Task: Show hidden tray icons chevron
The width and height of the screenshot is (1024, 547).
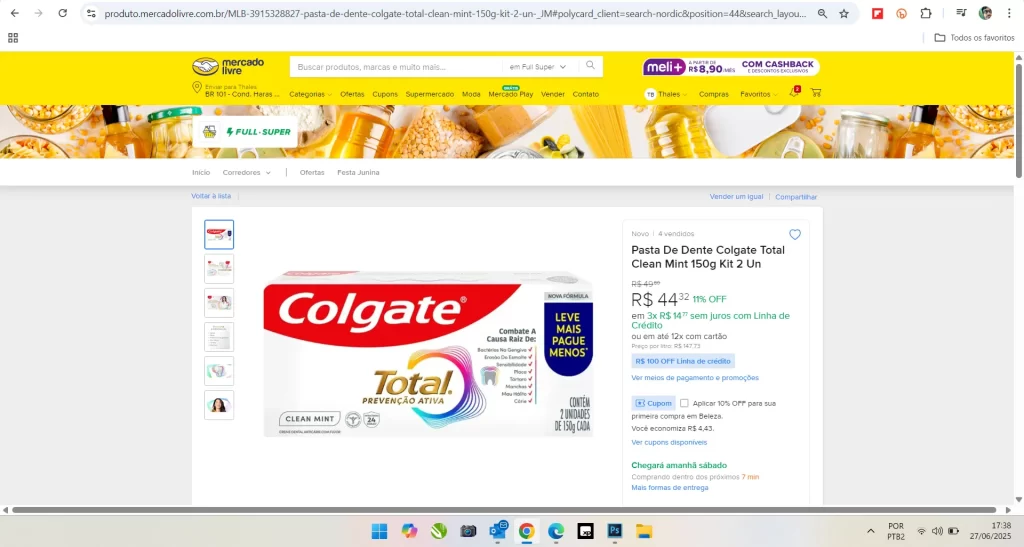Action: (x=871, y=531)
